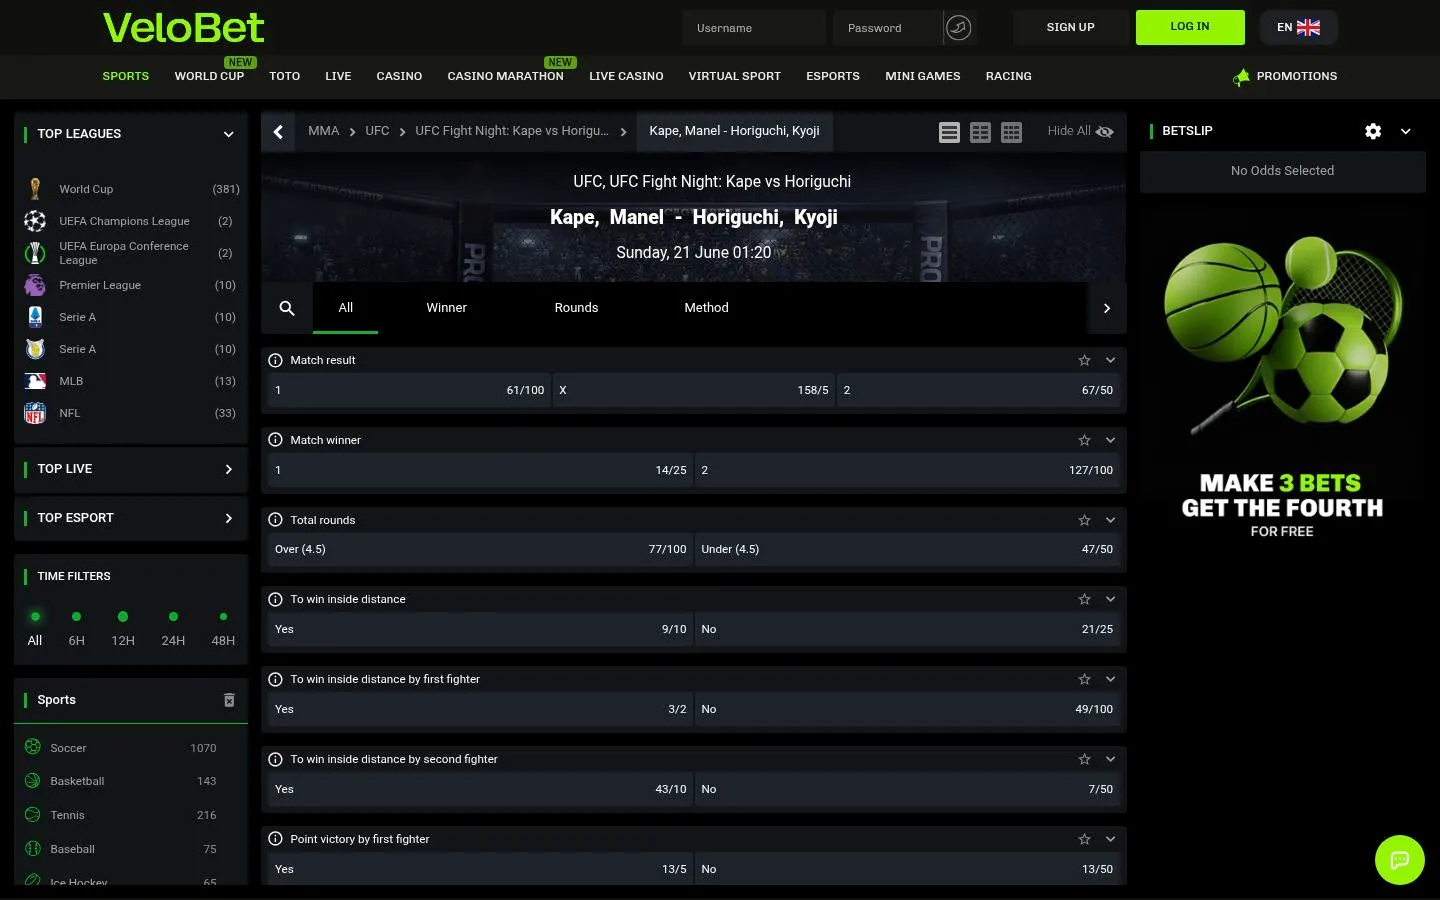Focus the Username field
The width and height of the screenshot is (1440, 900).
point(754,28)
